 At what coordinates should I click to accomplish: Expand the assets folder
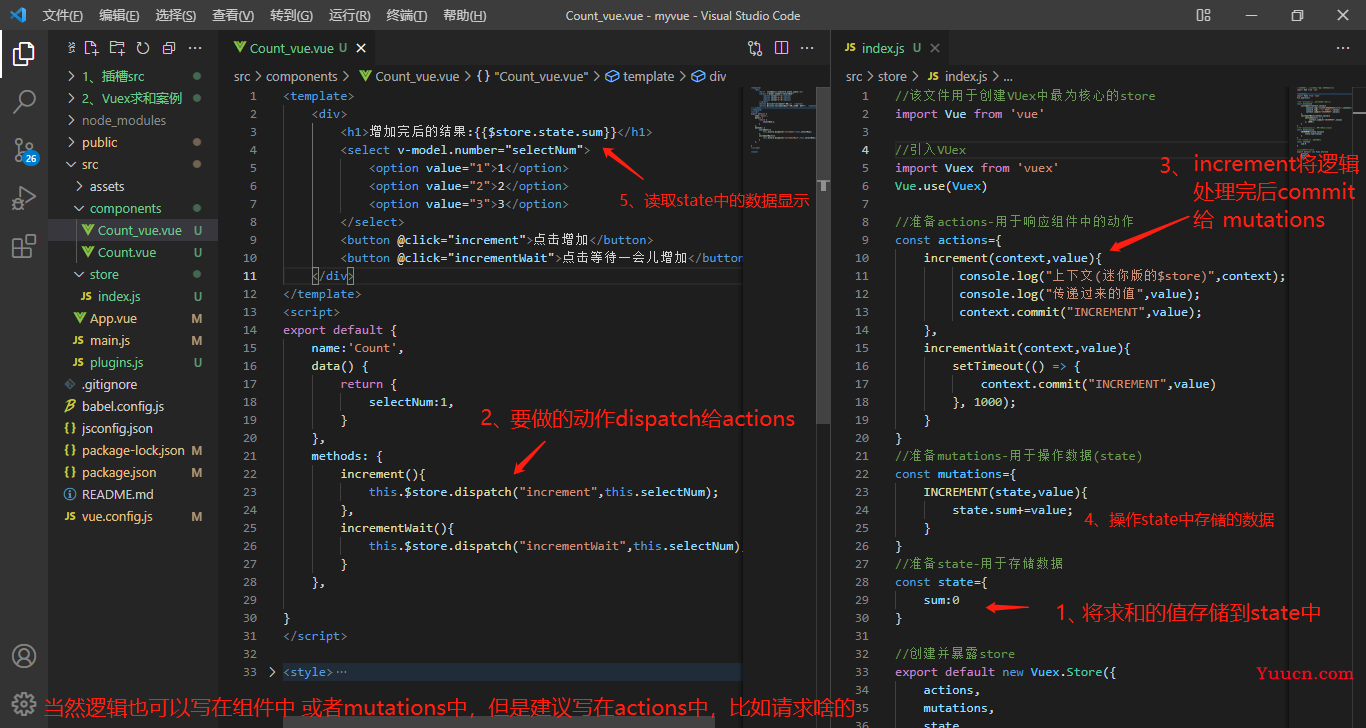[x=133, y=186]
